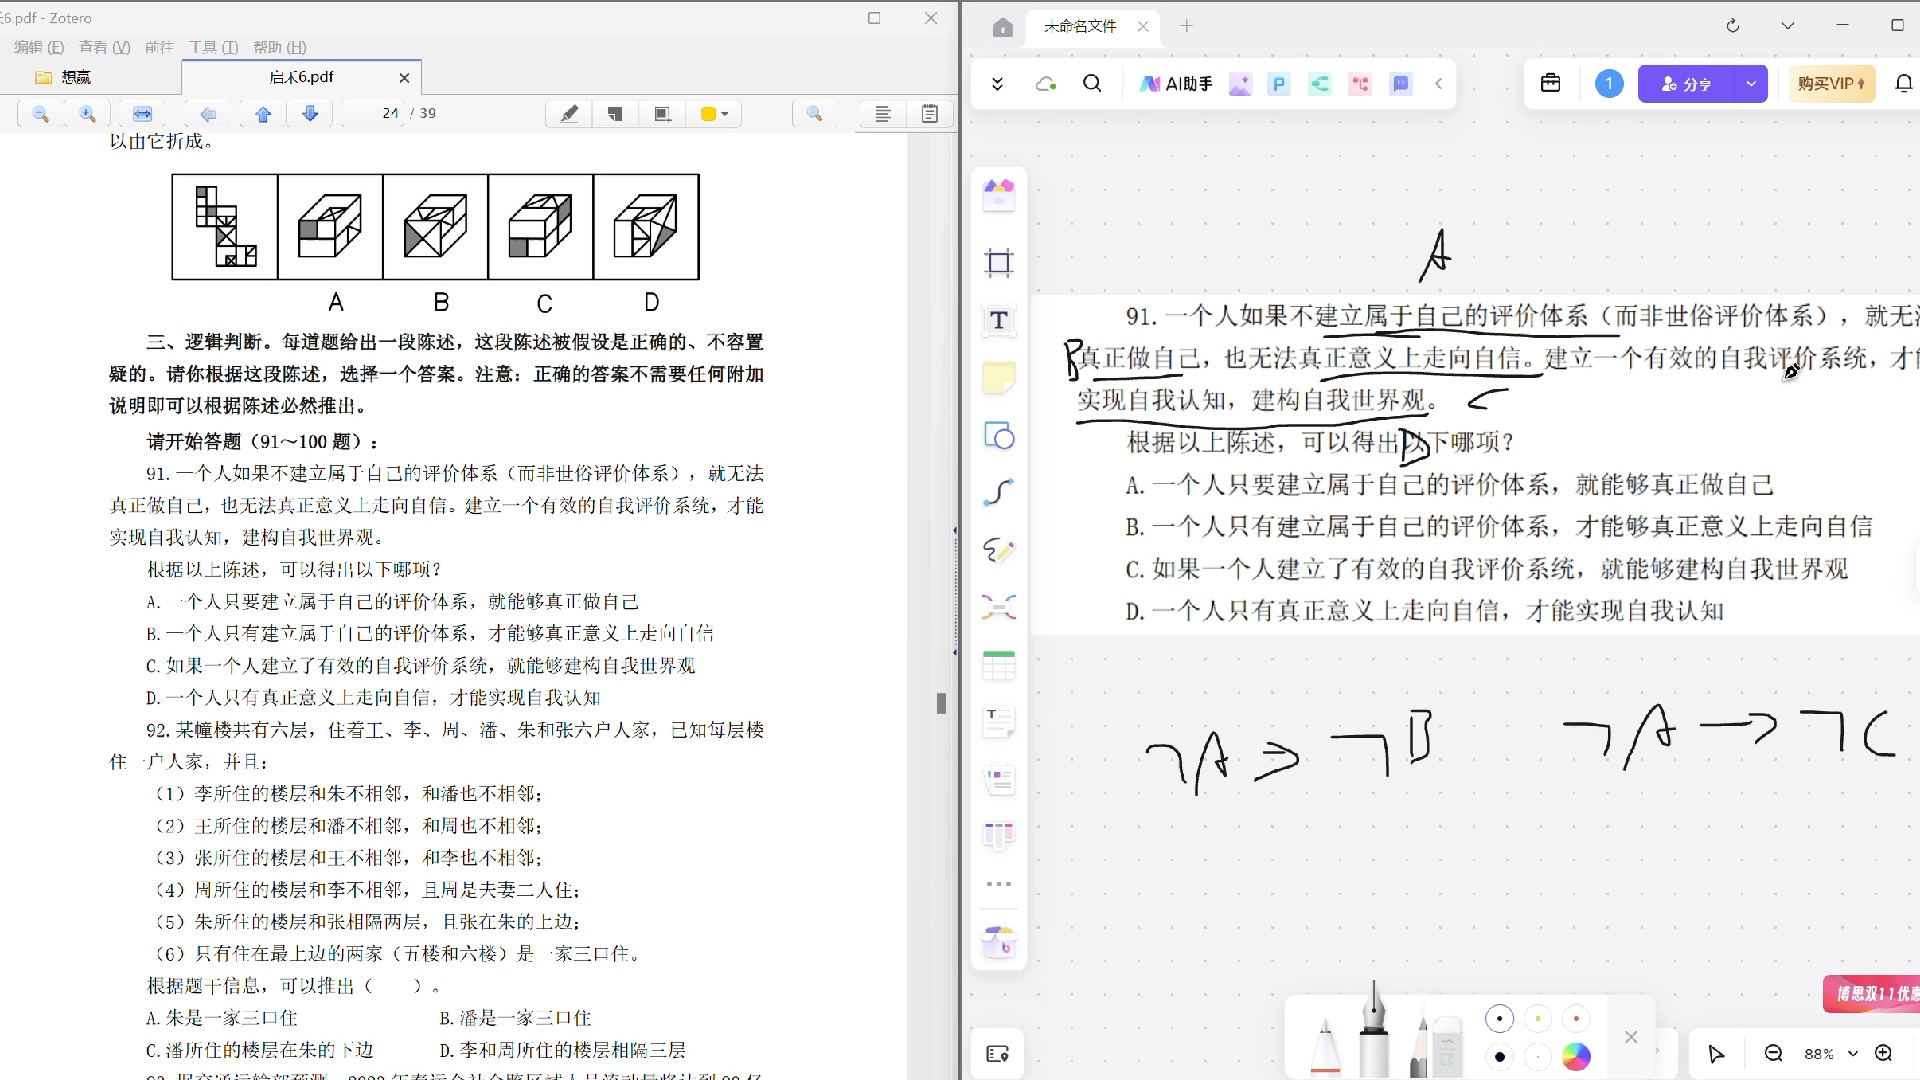Open the notifications bell
The image size is (1920, 1080).
1905,84
